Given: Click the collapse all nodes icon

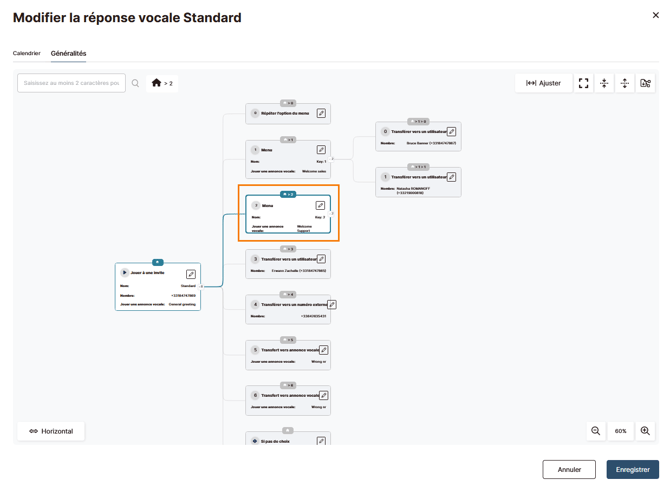Looking at the screenshot, I should point(604,83).
